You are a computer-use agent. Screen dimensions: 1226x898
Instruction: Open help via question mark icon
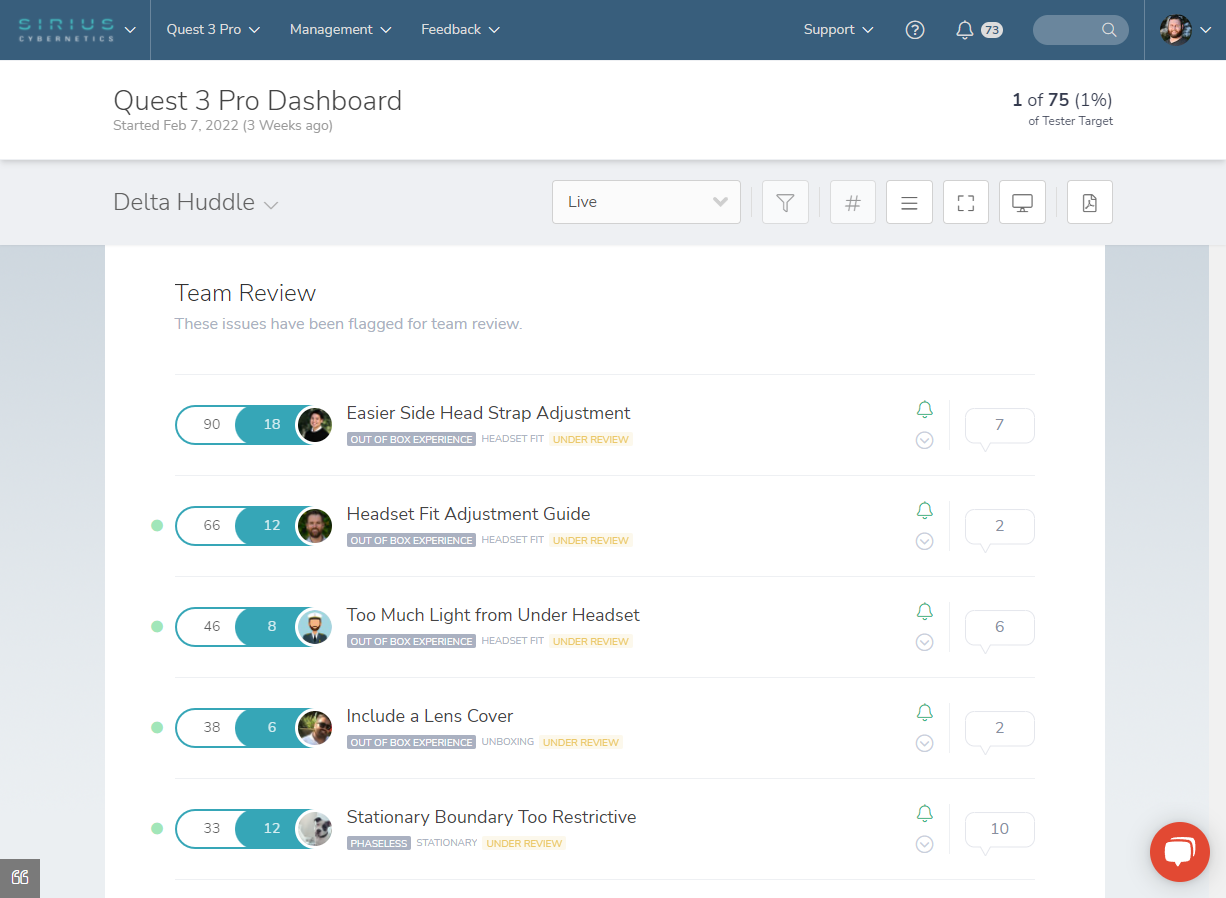coord(915,30)
